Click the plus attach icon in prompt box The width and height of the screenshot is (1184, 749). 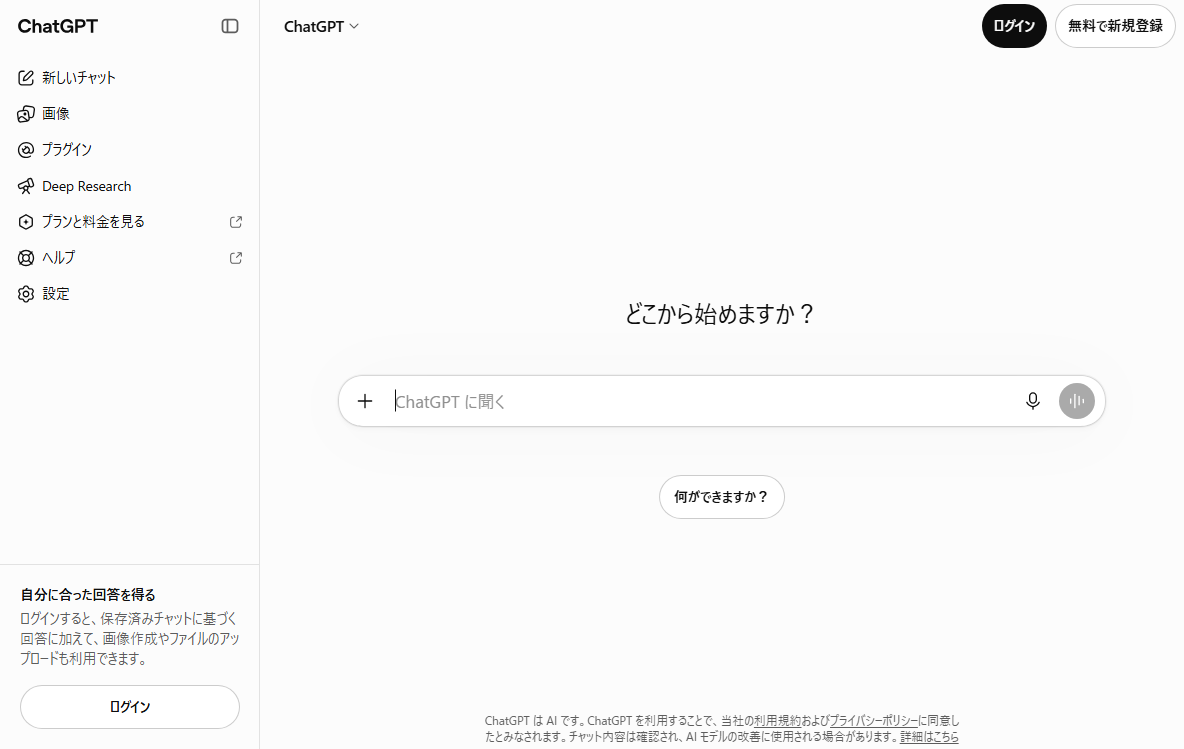pyautogui.click(x=365, y=401)
